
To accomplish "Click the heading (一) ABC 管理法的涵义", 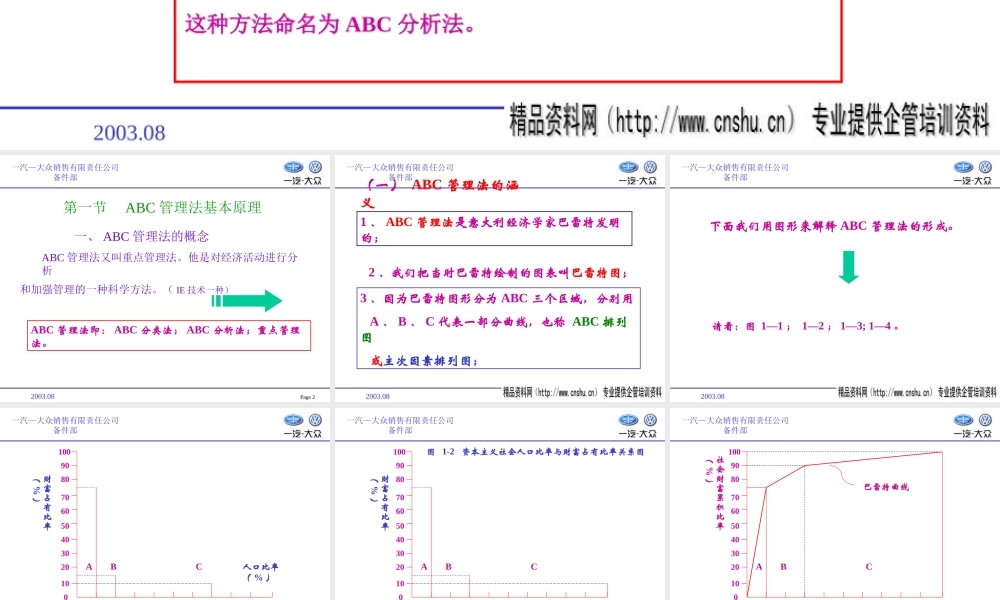I will (x=440, y=193).
